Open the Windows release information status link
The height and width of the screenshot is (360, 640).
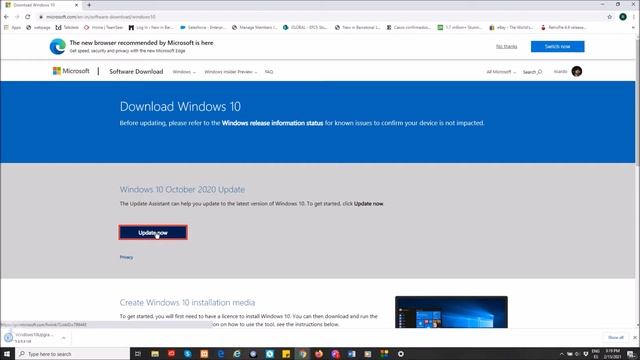pos(272,123)
